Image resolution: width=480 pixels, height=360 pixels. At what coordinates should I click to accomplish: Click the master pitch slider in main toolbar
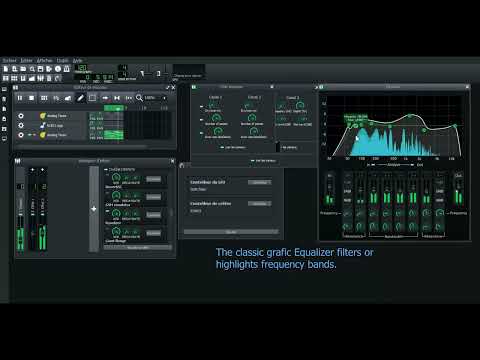click(x=159, y=73)
